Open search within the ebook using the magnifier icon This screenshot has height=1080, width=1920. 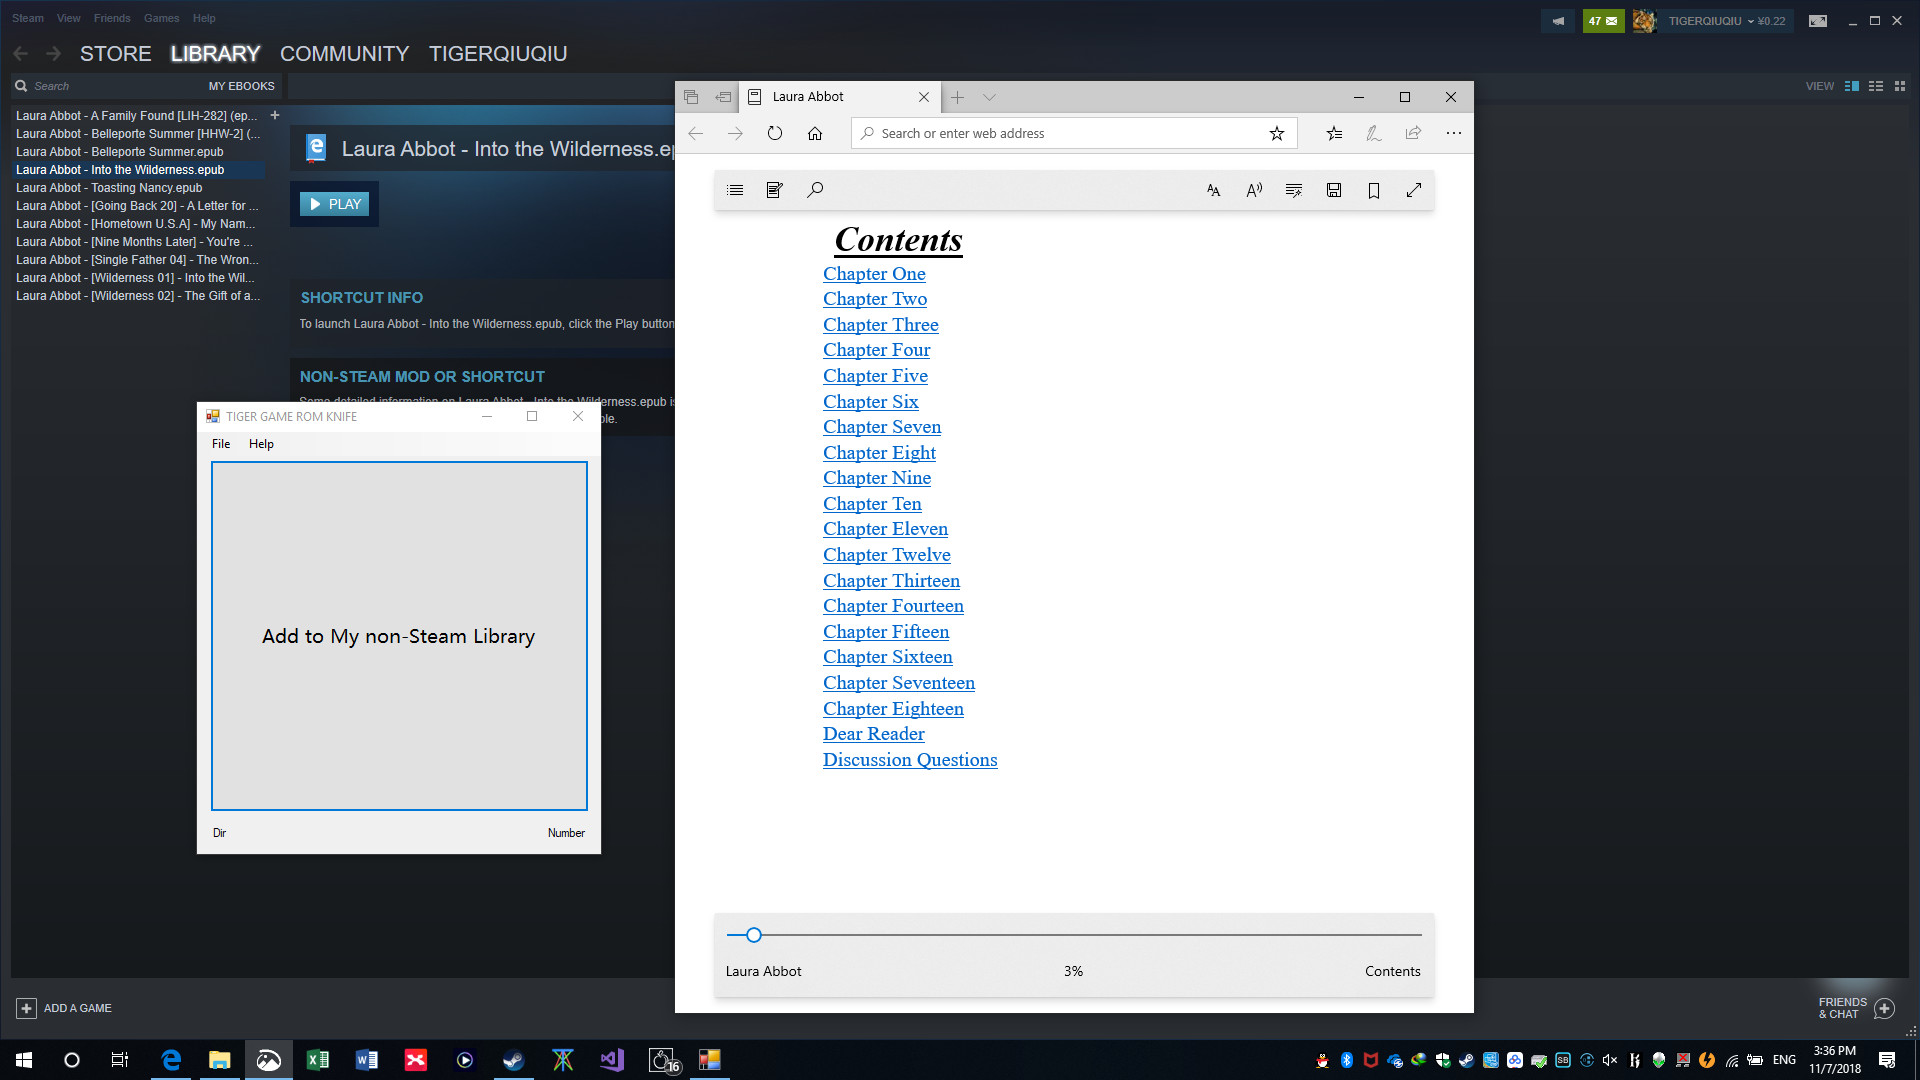click(x=815, y=190)
